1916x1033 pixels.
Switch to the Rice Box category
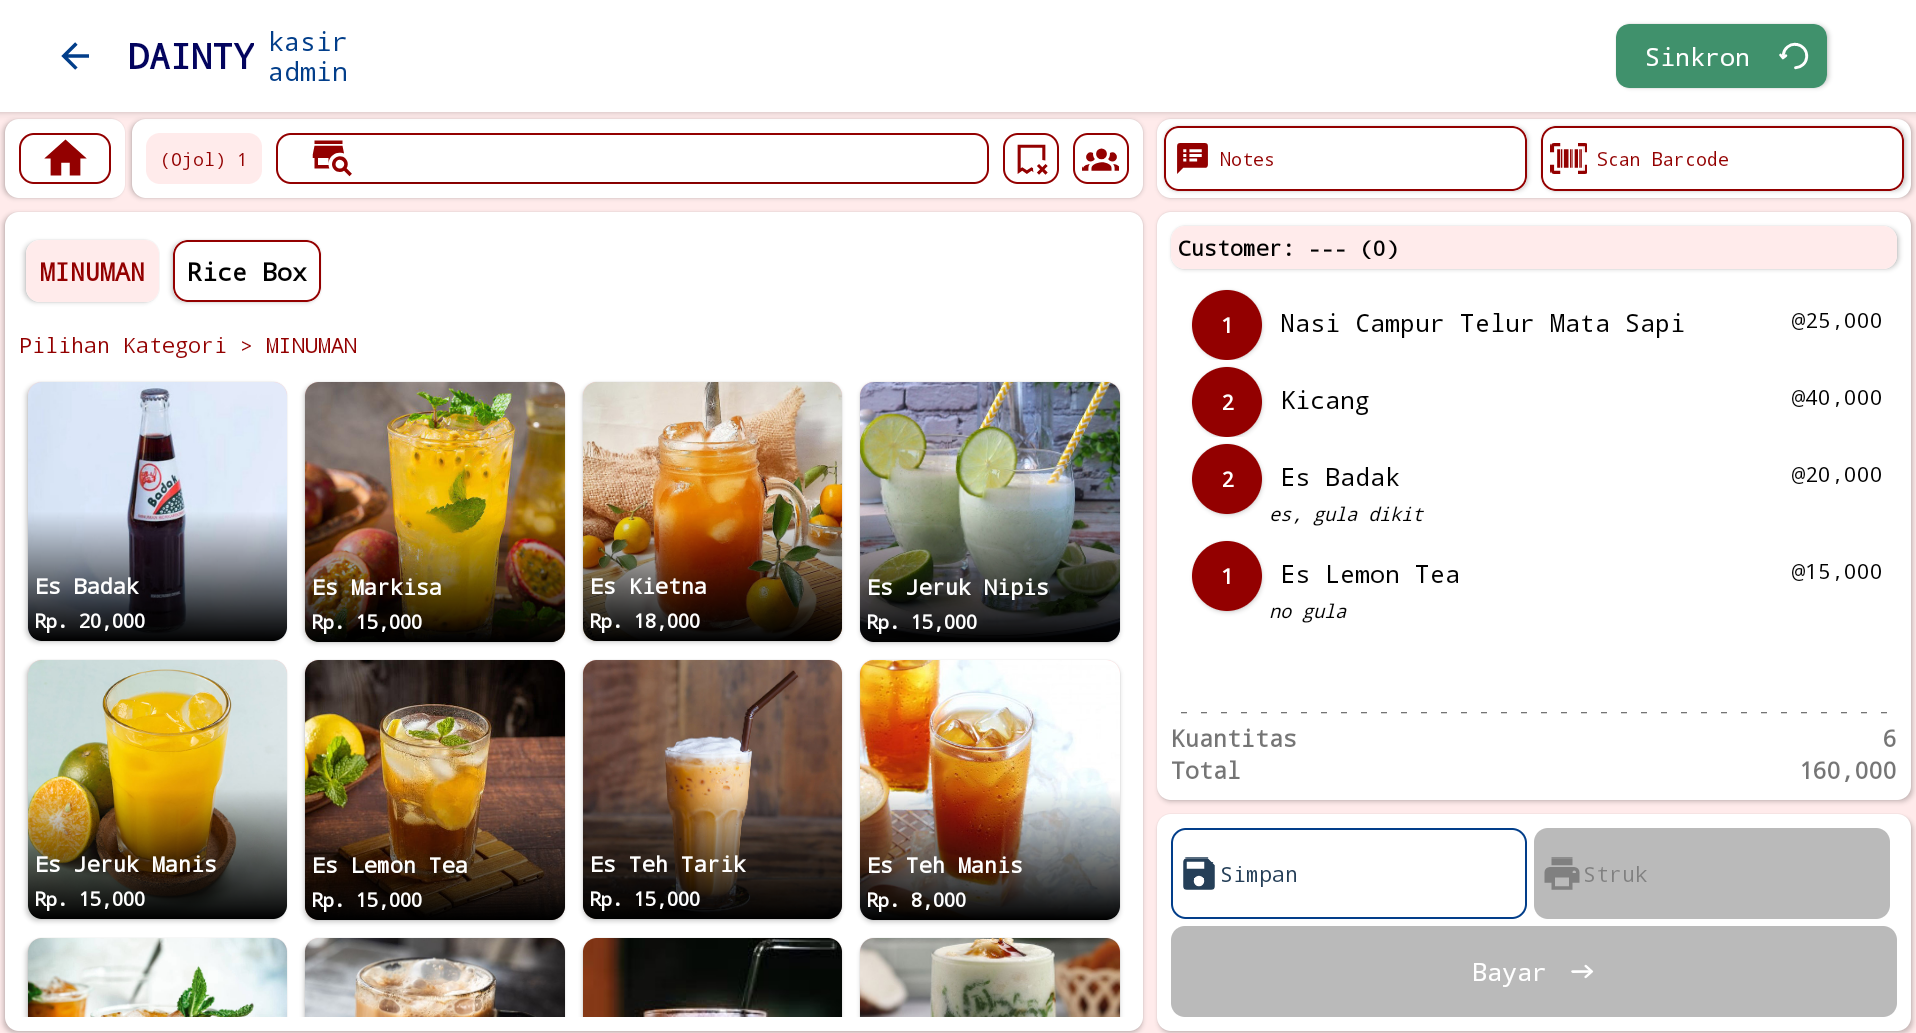coord(247,271)
